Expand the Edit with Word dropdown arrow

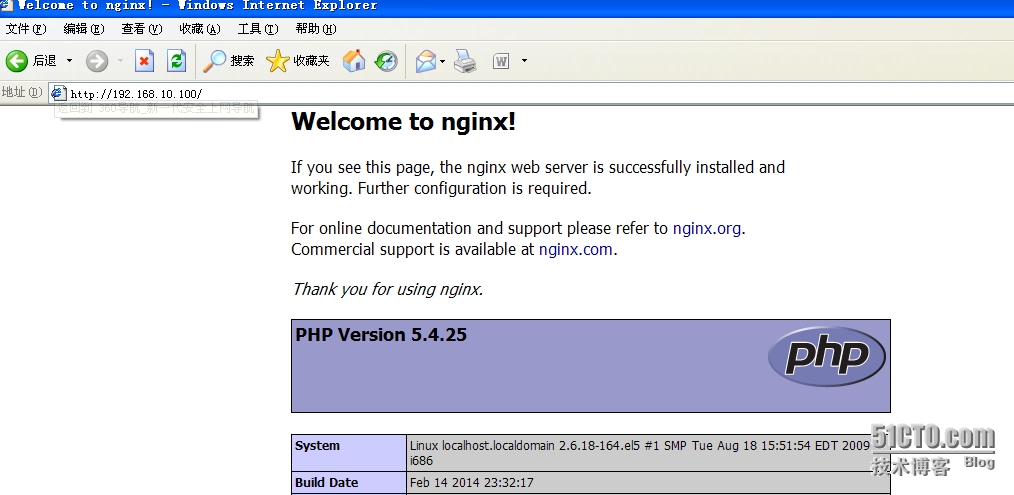[x=524, y=61]
